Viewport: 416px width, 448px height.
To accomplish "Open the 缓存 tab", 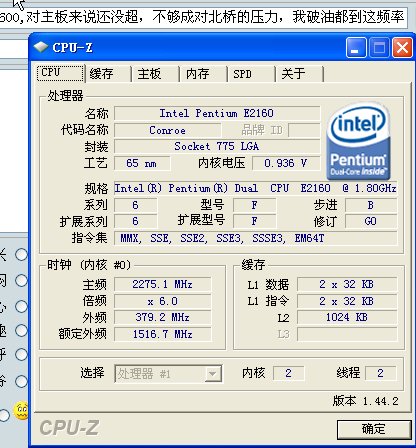I will (x=107, y=73).
